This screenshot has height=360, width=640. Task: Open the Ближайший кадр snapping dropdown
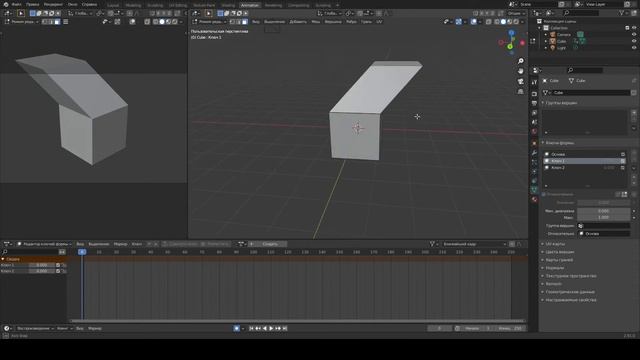tap(474, 244)
